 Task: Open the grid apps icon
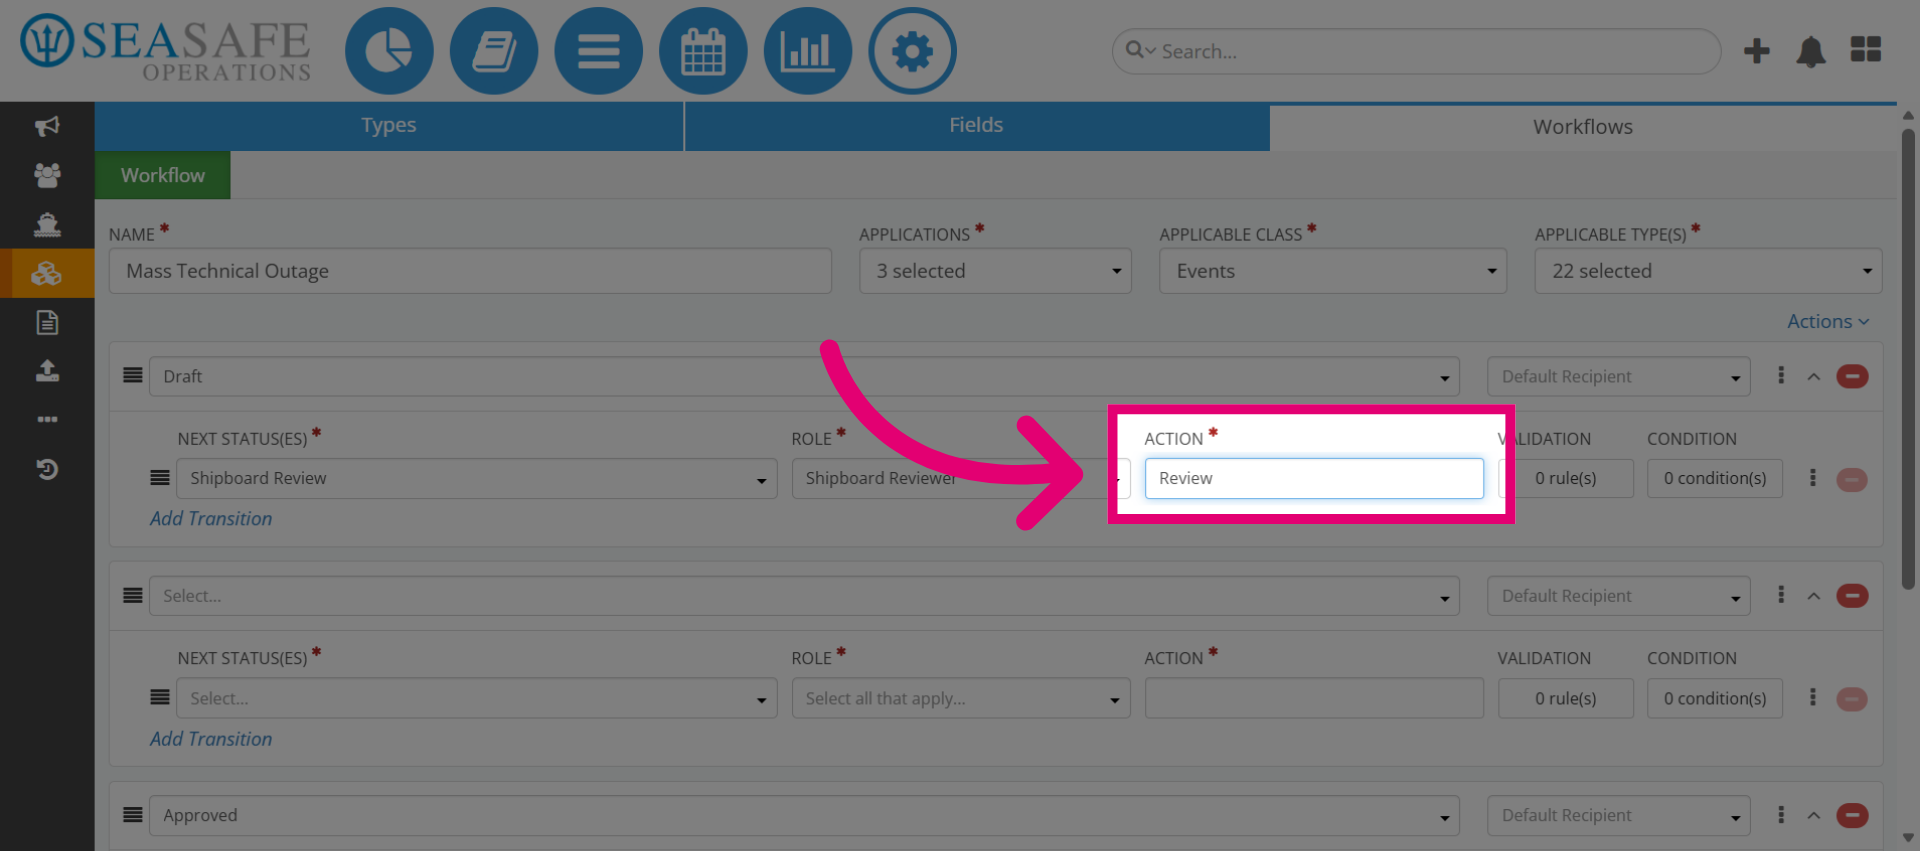pyautogui.click(x=1866, y=50)
